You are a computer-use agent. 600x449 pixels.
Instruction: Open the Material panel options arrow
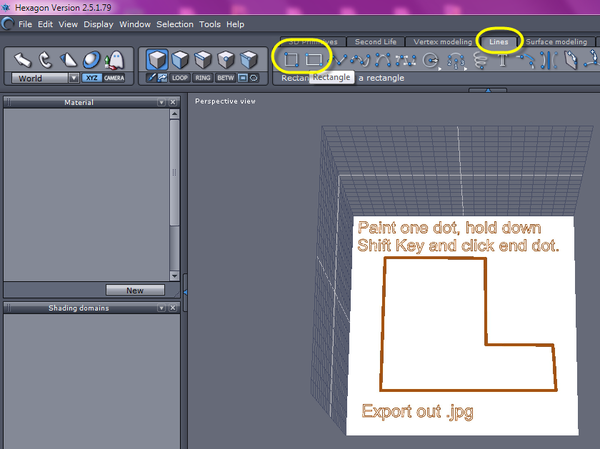pos(161,102)
